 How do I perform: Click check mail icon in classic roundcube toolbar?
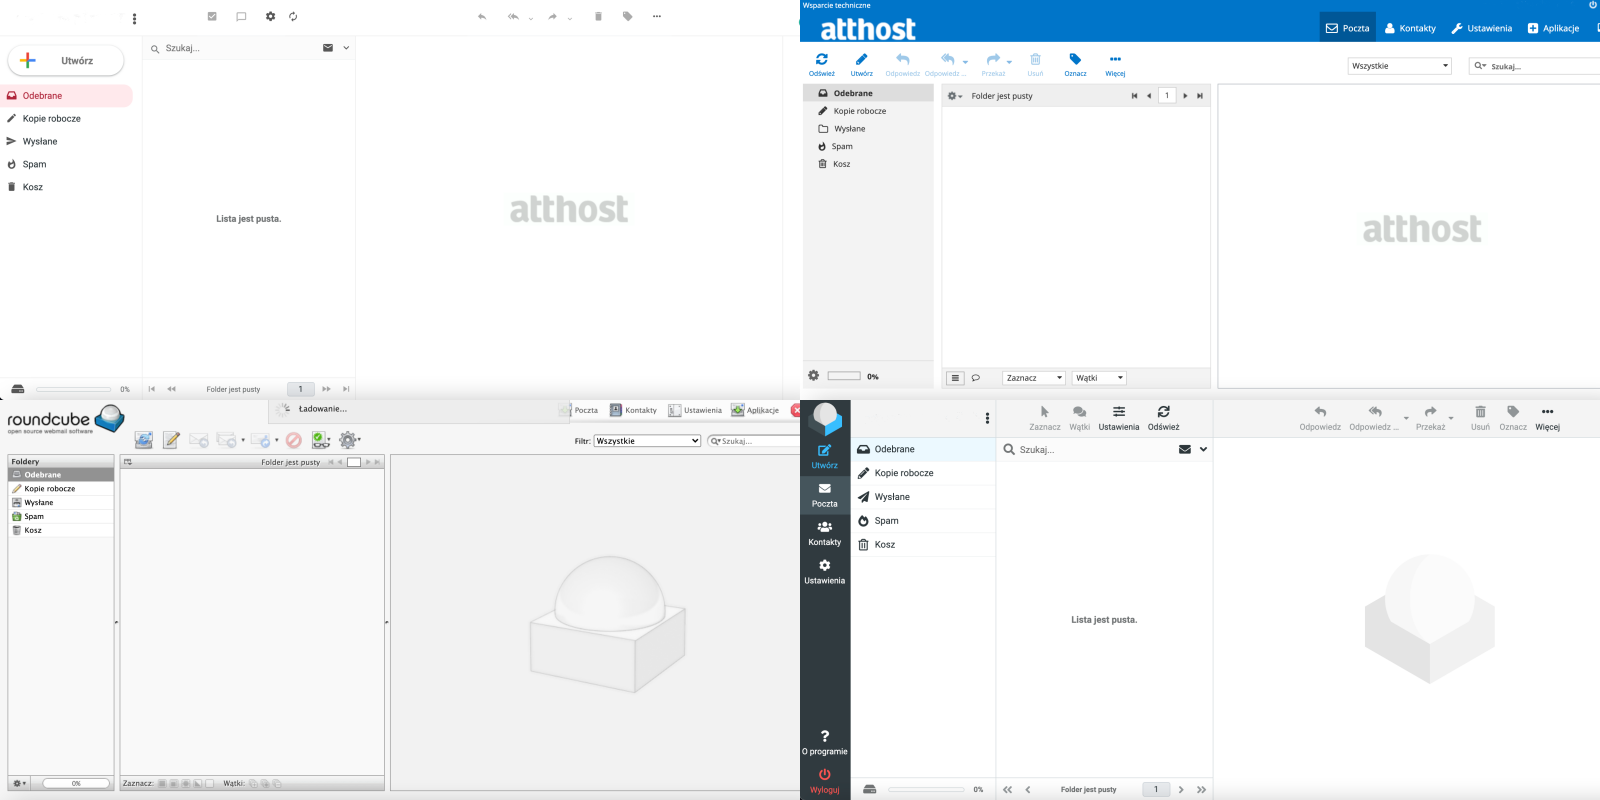tap(144, 440)
